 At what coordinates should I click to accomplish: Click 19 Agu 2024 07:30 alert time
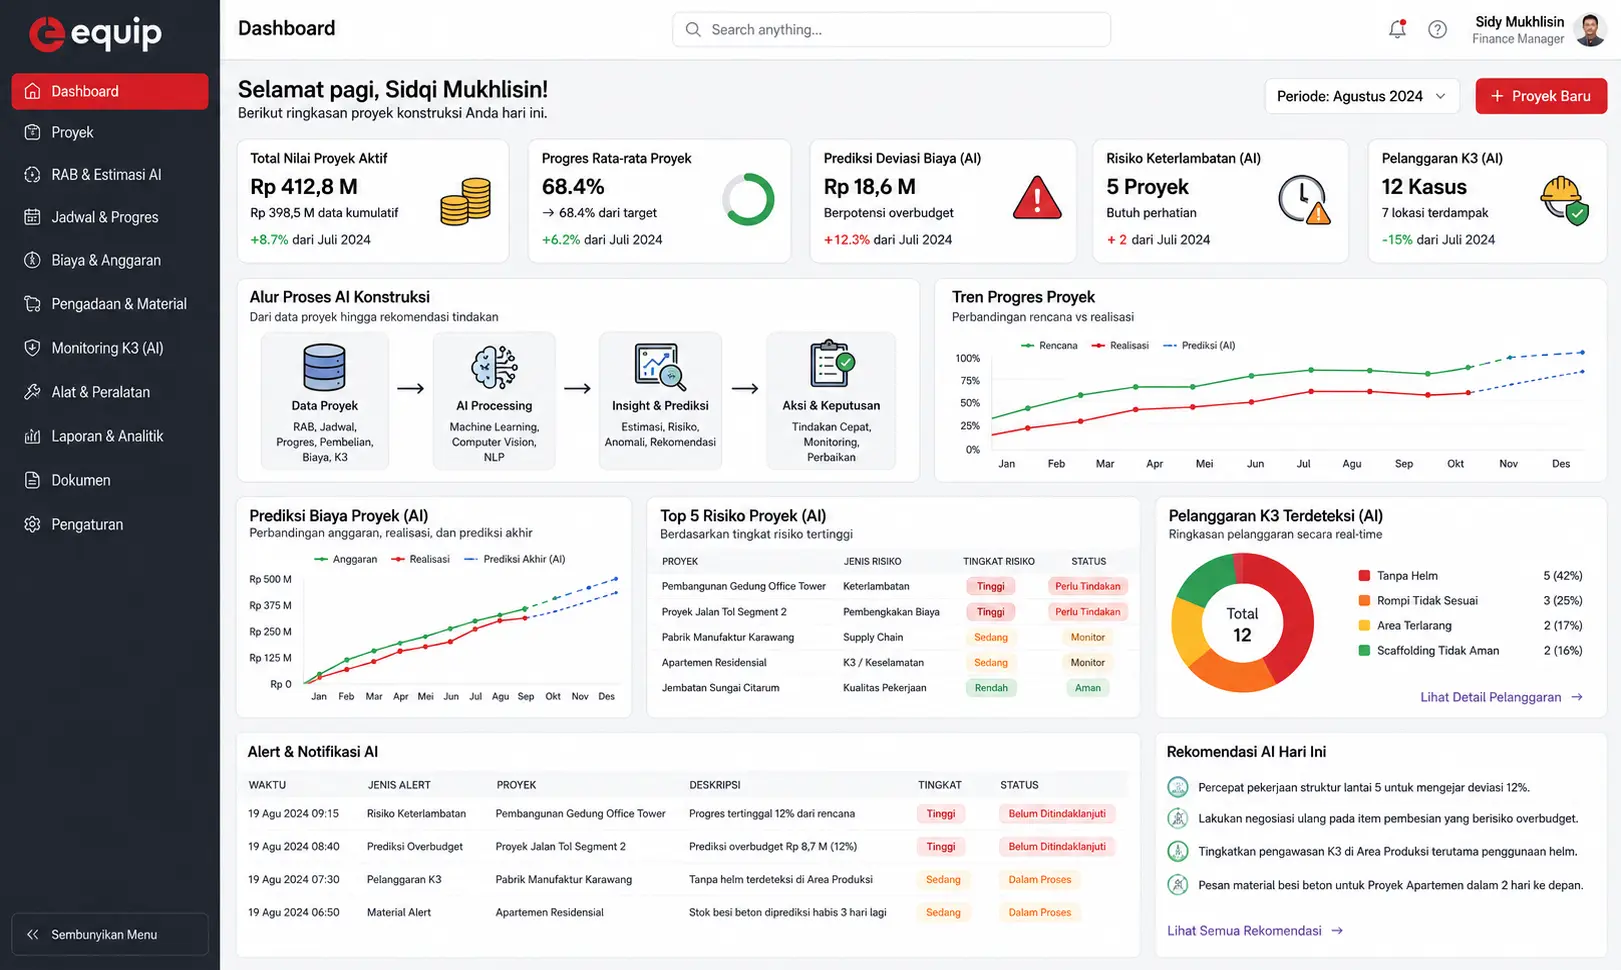tap(294, 880)
